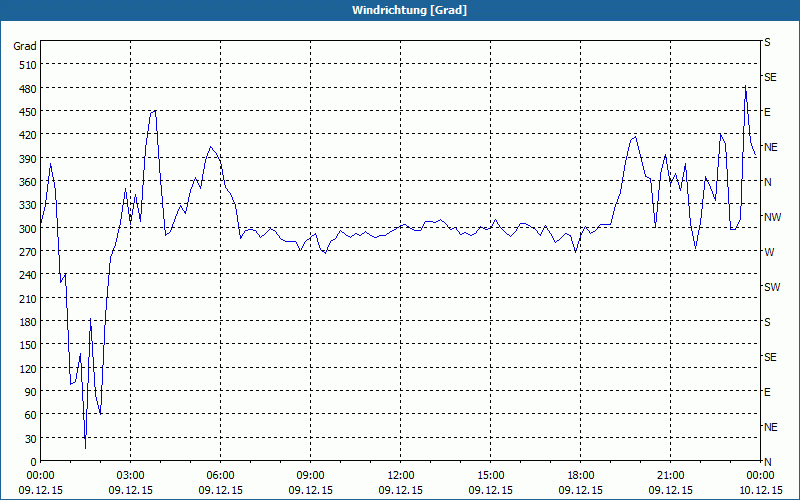Click the y-axis value "270"
The width and height of the screenshot is (800, 500).
[28, 252]
